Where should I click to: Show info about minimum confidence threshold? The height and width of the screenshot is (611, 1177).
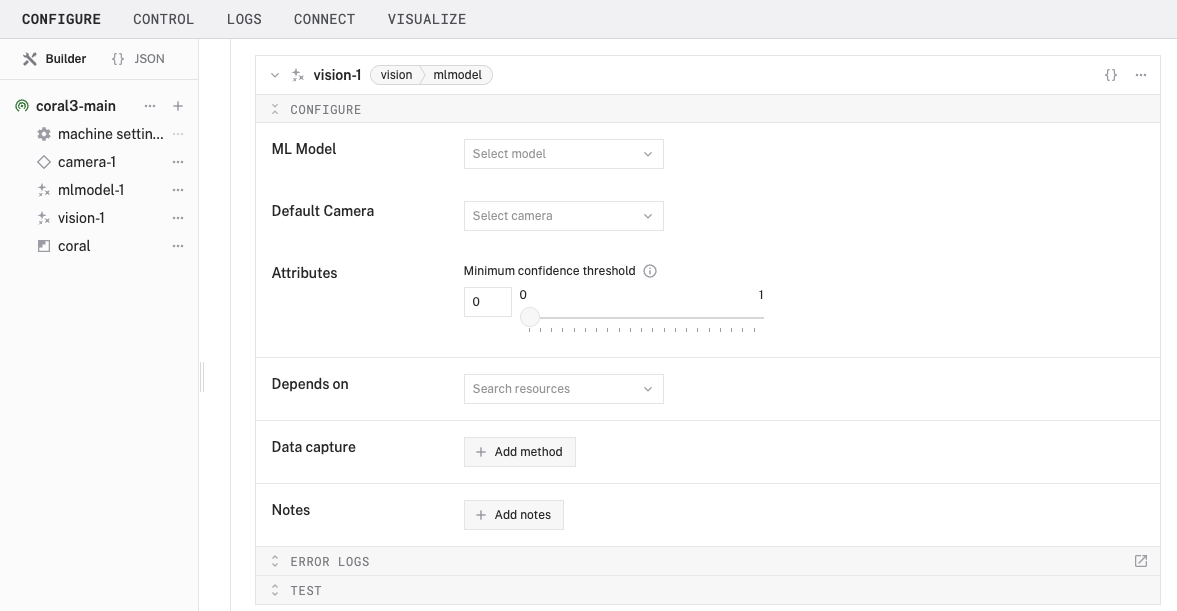pyautogui.click(x=650, y=271)
